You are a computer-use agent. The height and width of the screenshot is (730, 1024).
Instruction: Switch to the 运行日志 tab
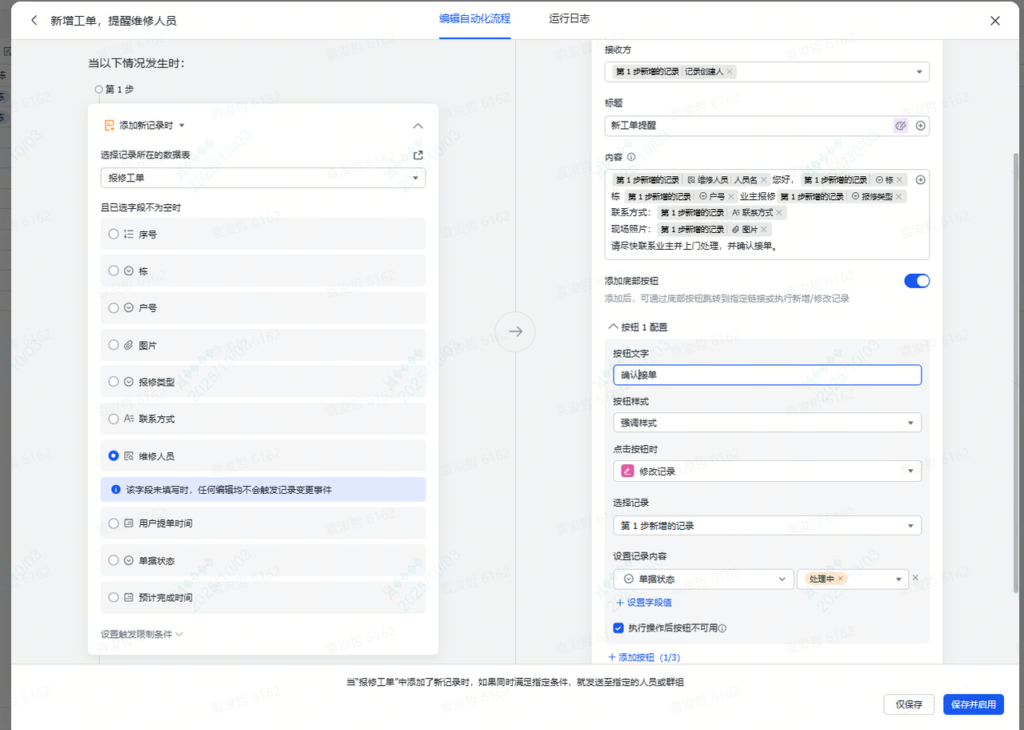569,19
